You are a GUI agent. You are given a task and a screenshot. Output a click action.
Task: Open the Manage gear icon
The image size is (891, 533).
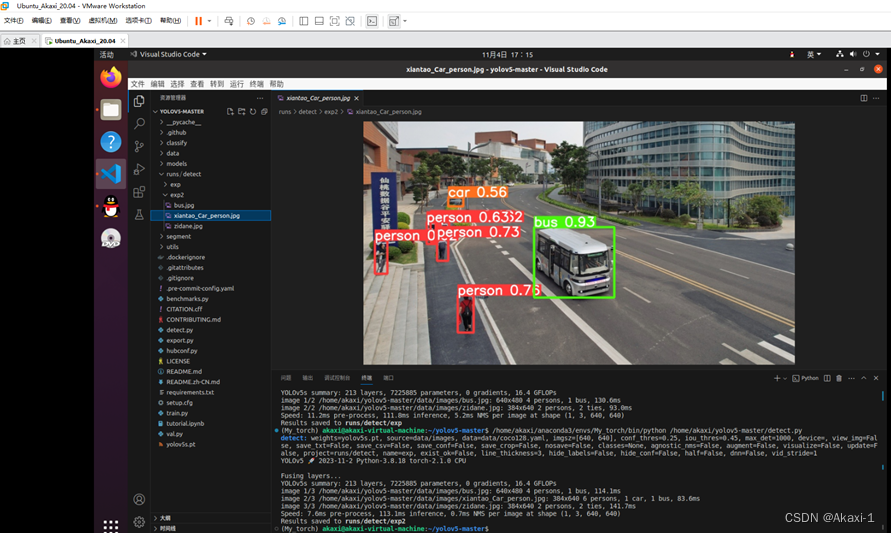pyautogui.click(x=139, y=522)
